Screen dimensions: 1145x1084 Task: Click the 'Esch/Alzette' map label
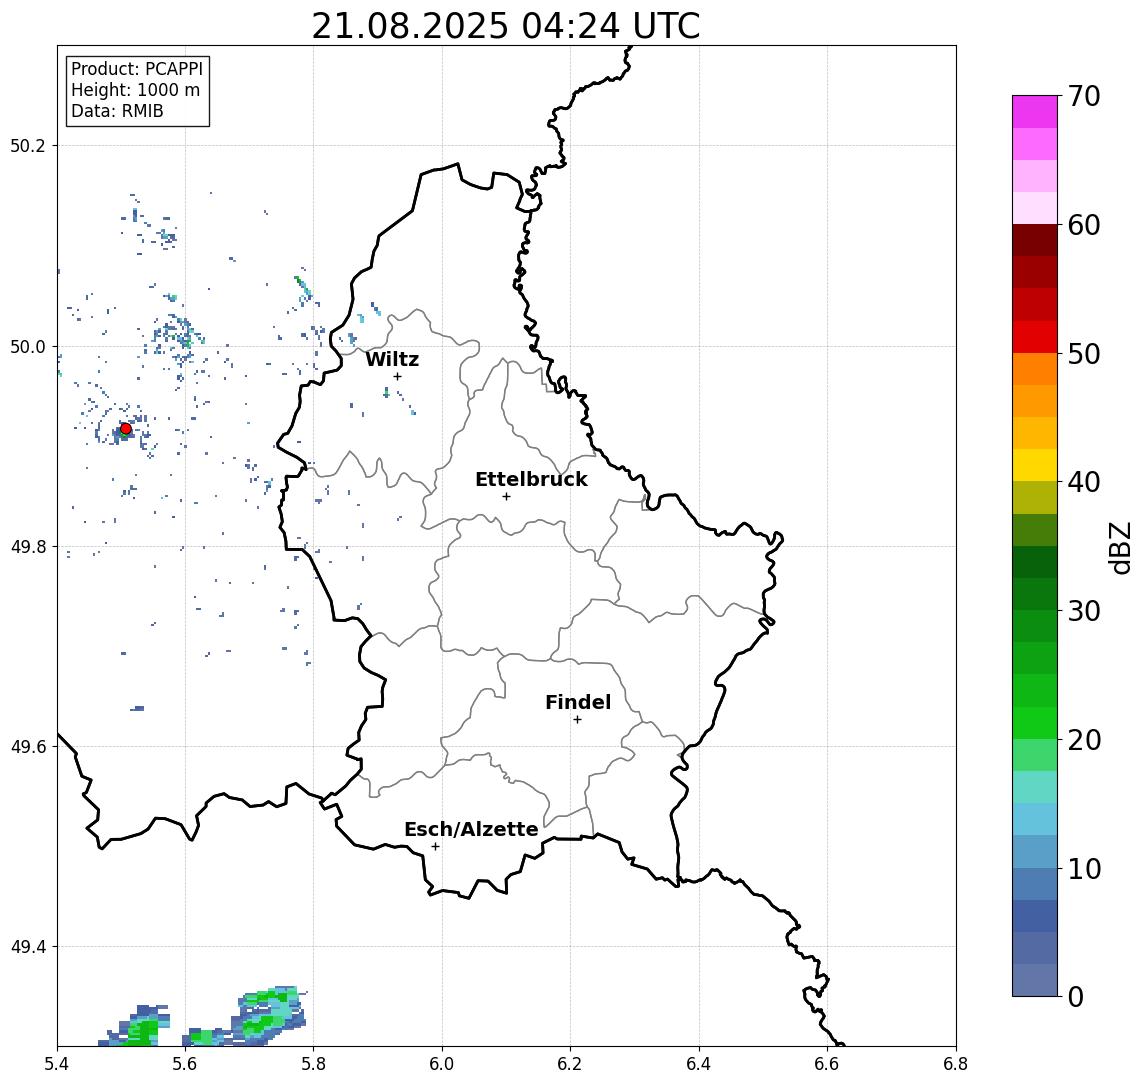click(471, 829)
